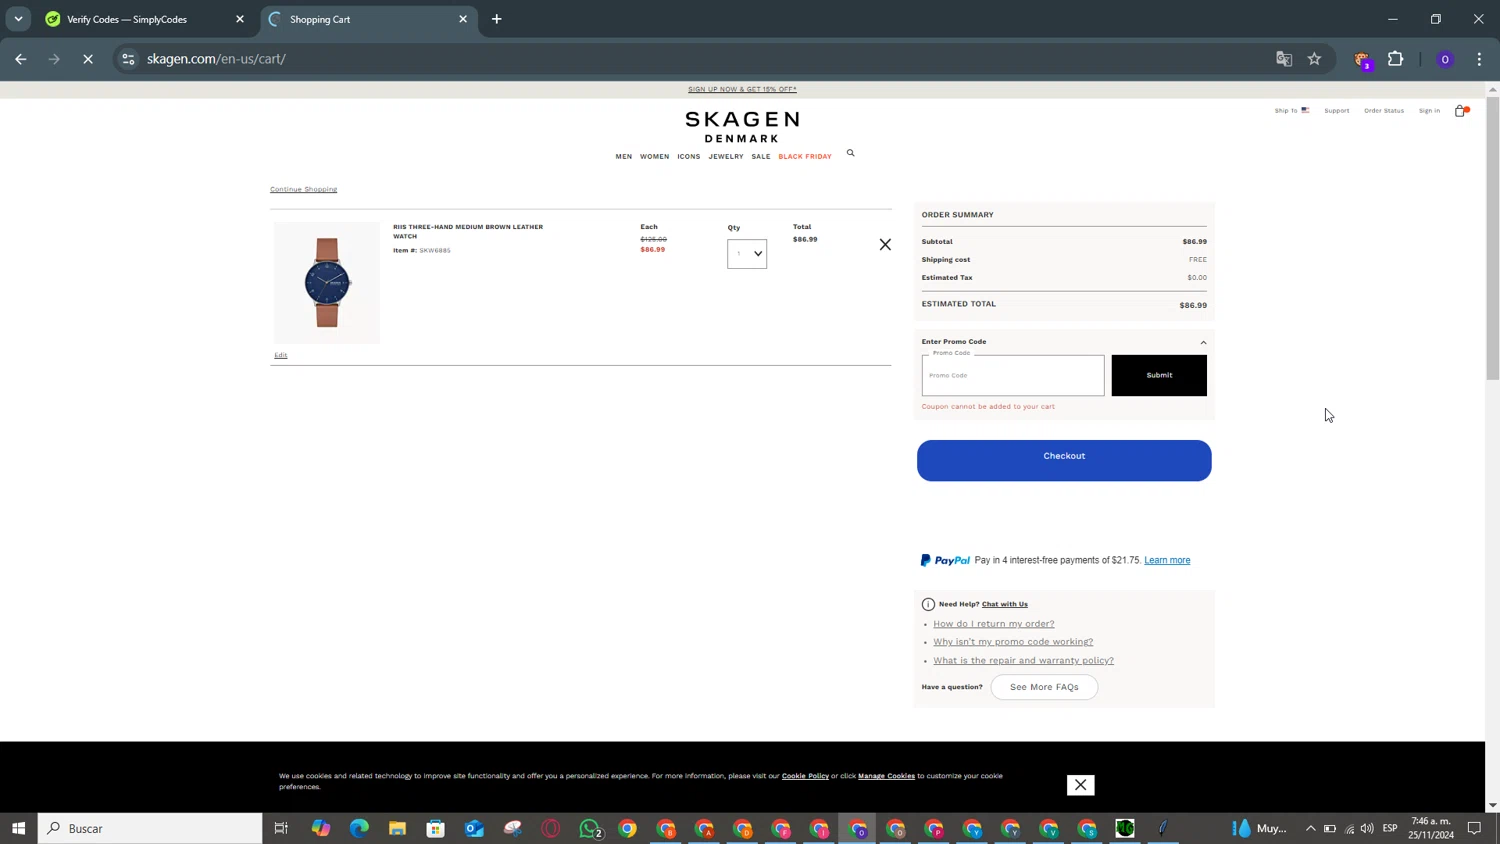The height and width of the screenshot is (844, 1500).
Task: Dismiss the cookie banner with the X
Action: pos(1080,785)
